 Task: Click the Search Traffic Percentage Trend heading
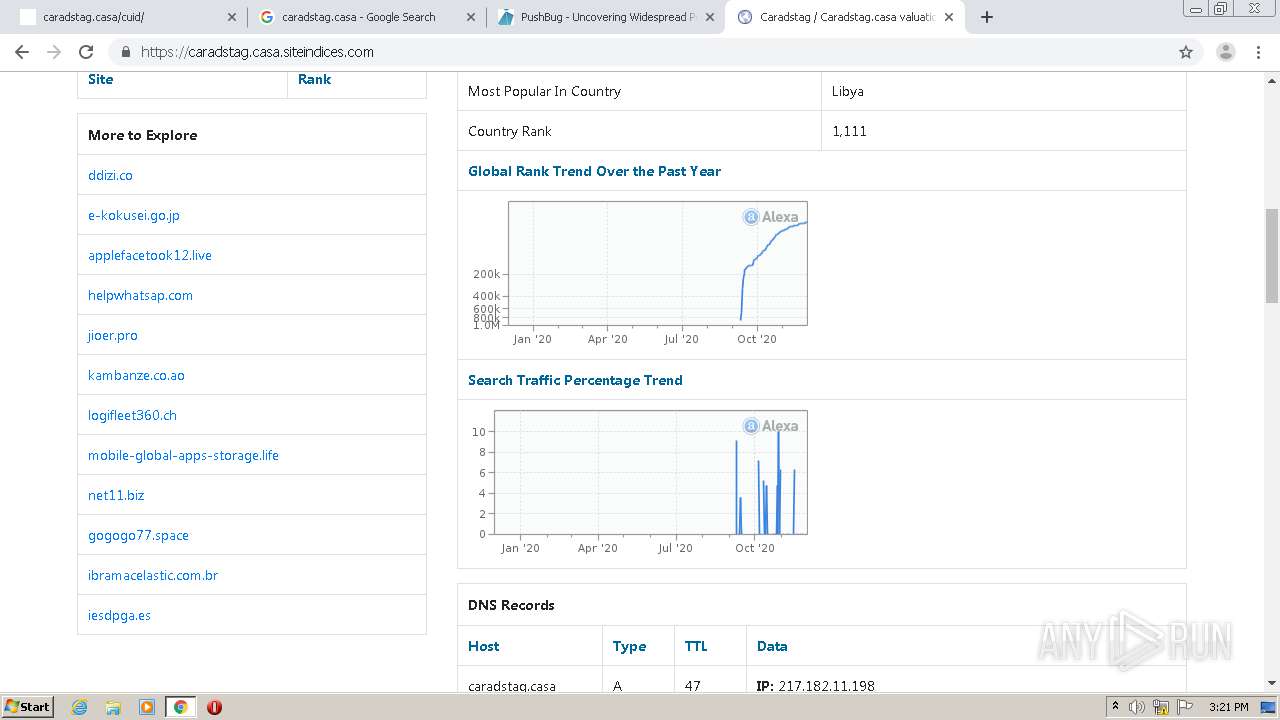click(575, 380)
